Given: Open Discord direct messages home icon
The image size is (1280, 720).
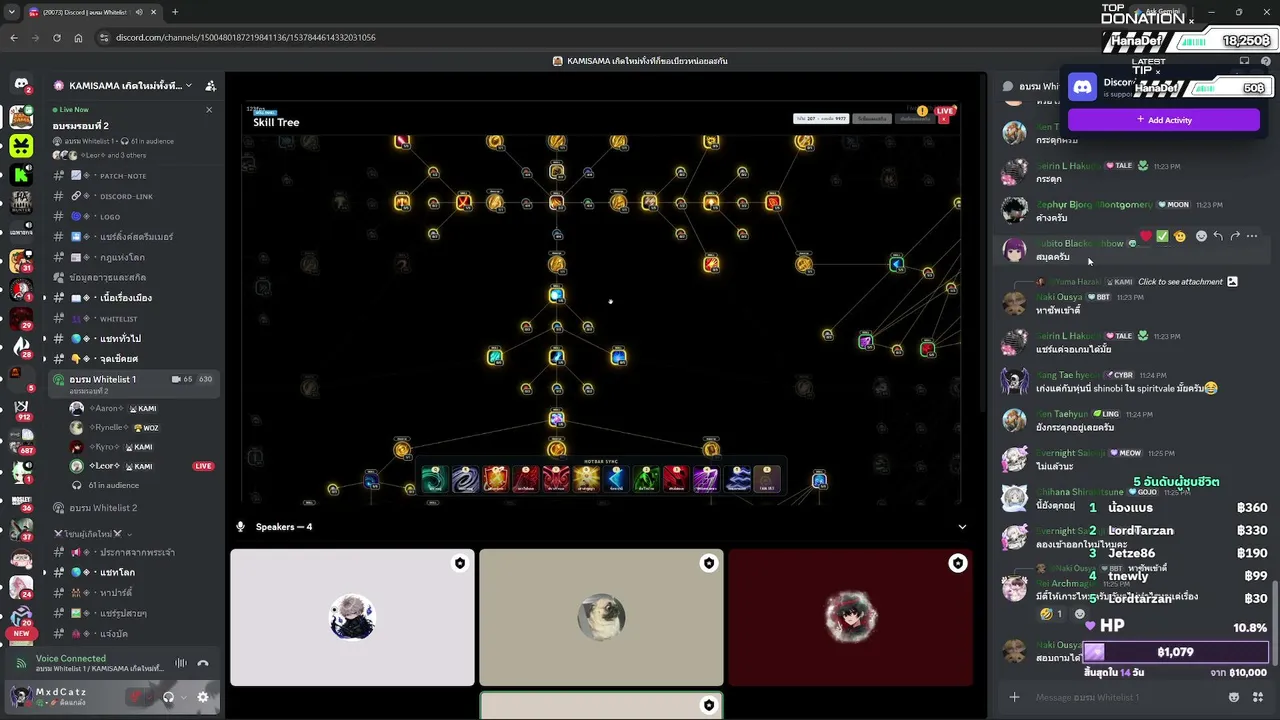Looking at the screenshot, I should (x=21, y=85).
